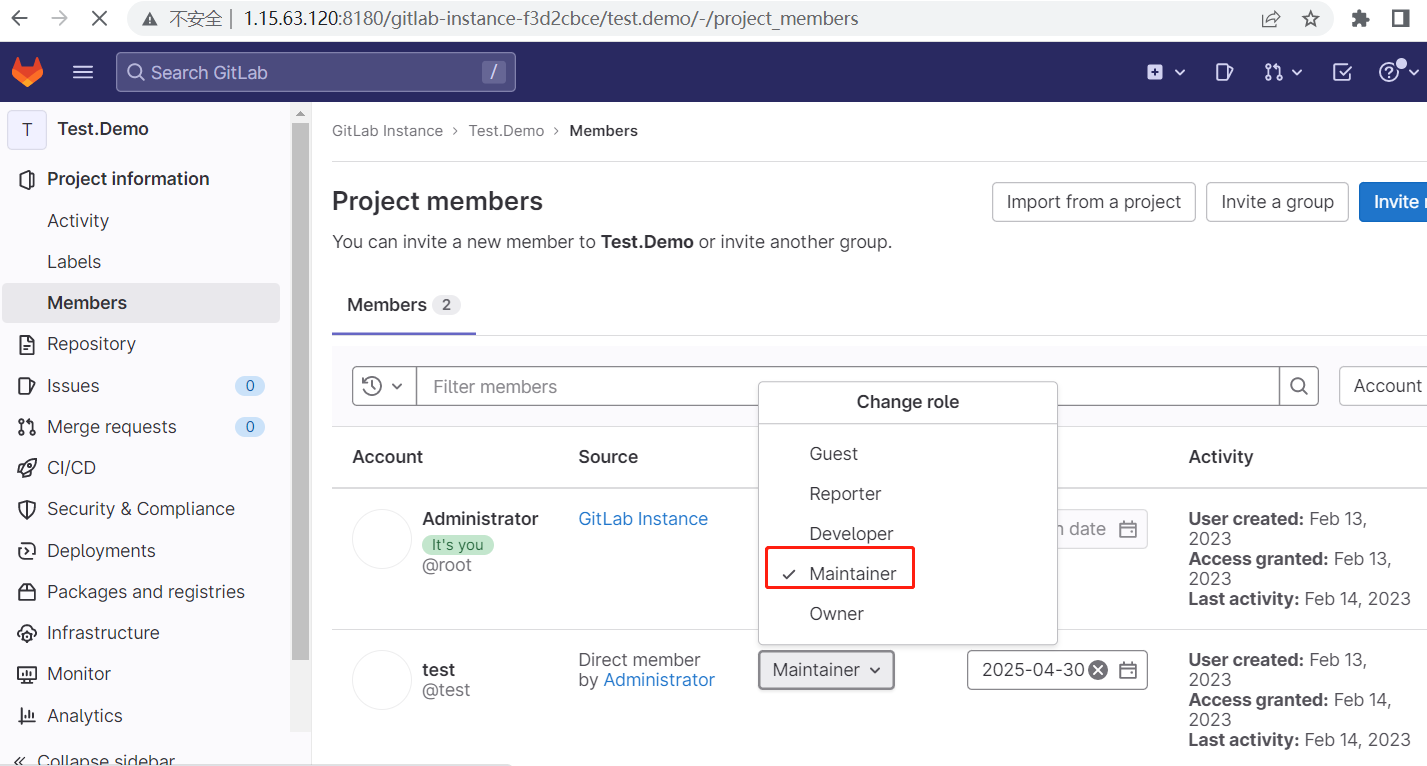Click the Security & Compliance shield icon
This screenshot has height=766, width=1427.
[x=27, y=509]
